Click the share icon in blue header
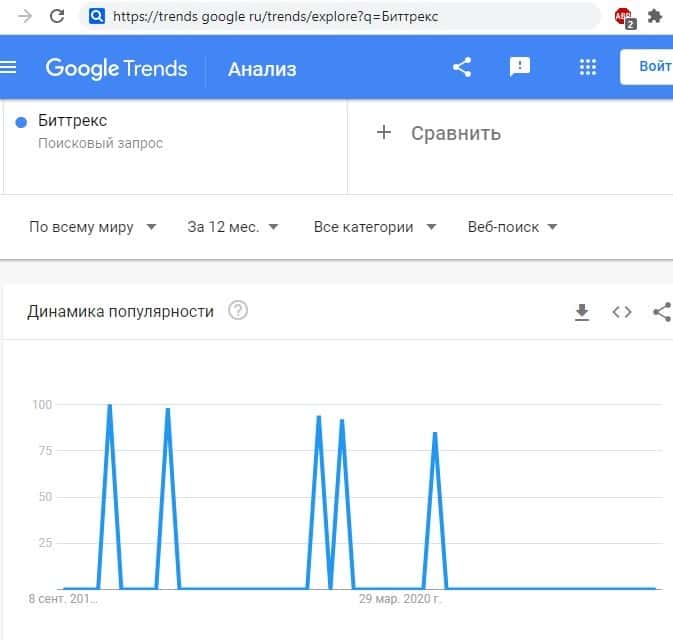Viewport: 673px width, 640px height. pyautogui.click(x=462, y=67)
